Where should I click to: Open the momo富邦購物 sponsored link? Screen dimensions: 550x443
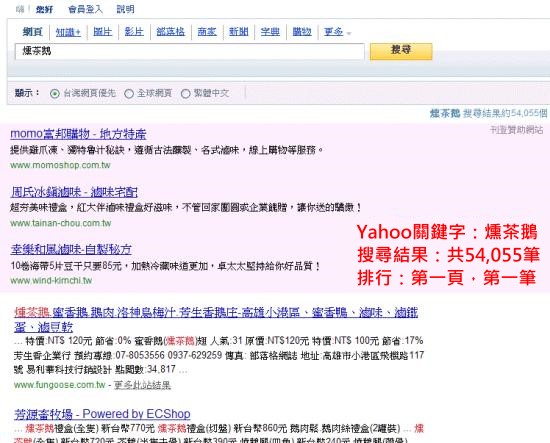[78, 134]
